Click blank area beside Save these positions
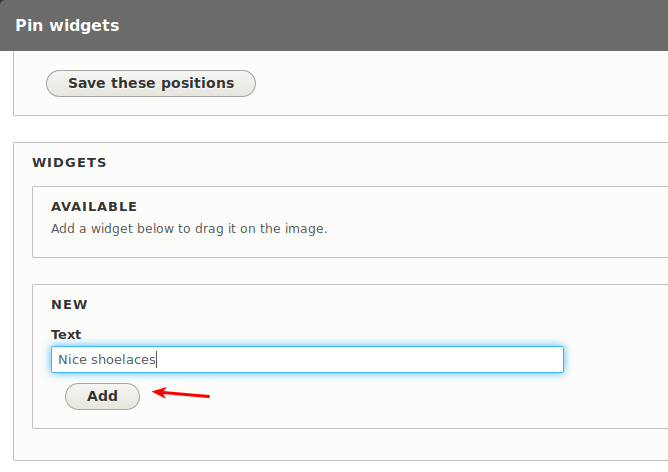Screen dimensions: 668x472 426,83
